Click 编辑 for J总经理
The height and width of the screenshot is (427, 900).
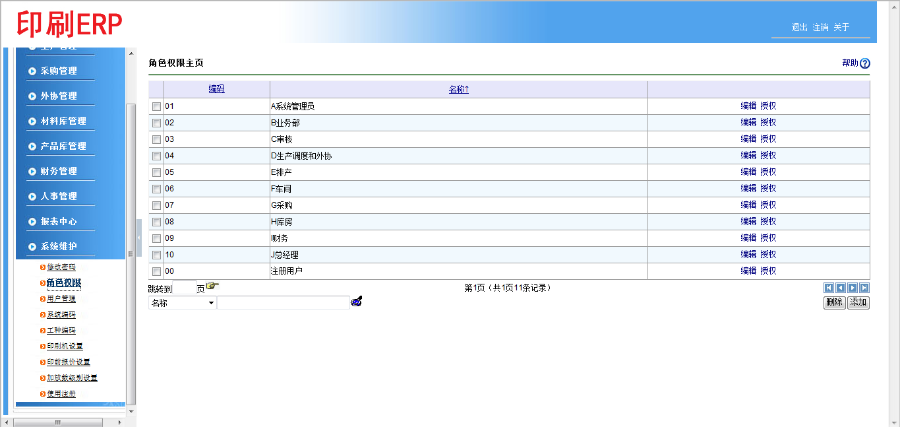click(748, 254)
